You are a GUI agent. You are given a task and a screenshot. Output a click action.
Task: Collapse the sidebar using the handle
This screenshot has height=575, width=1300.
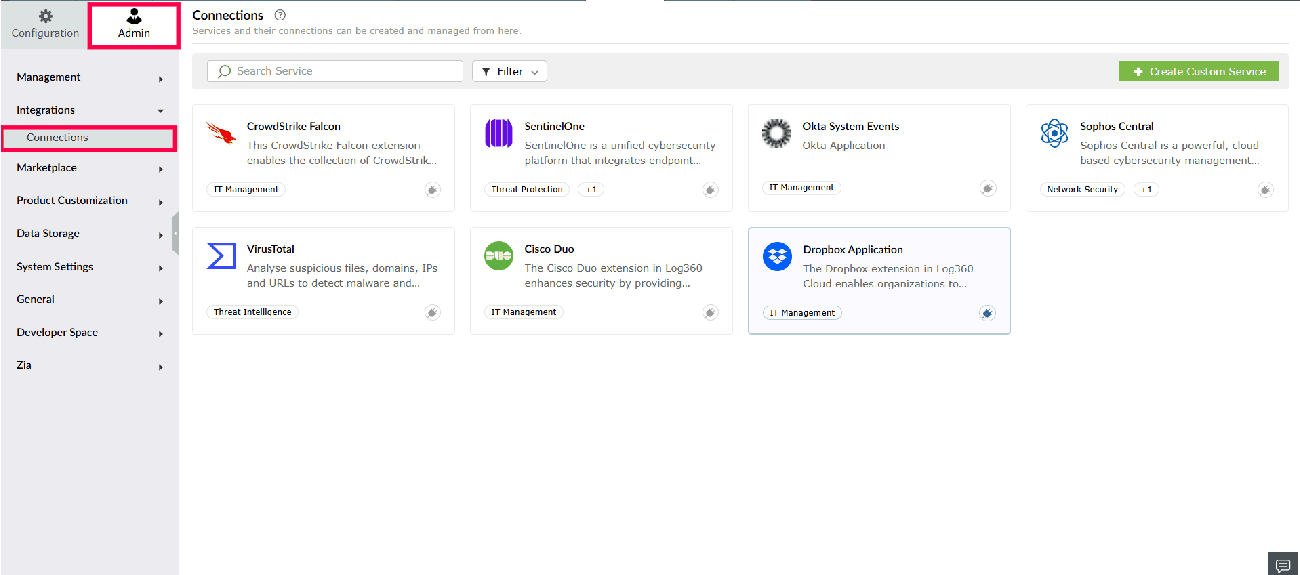(176, 234)
